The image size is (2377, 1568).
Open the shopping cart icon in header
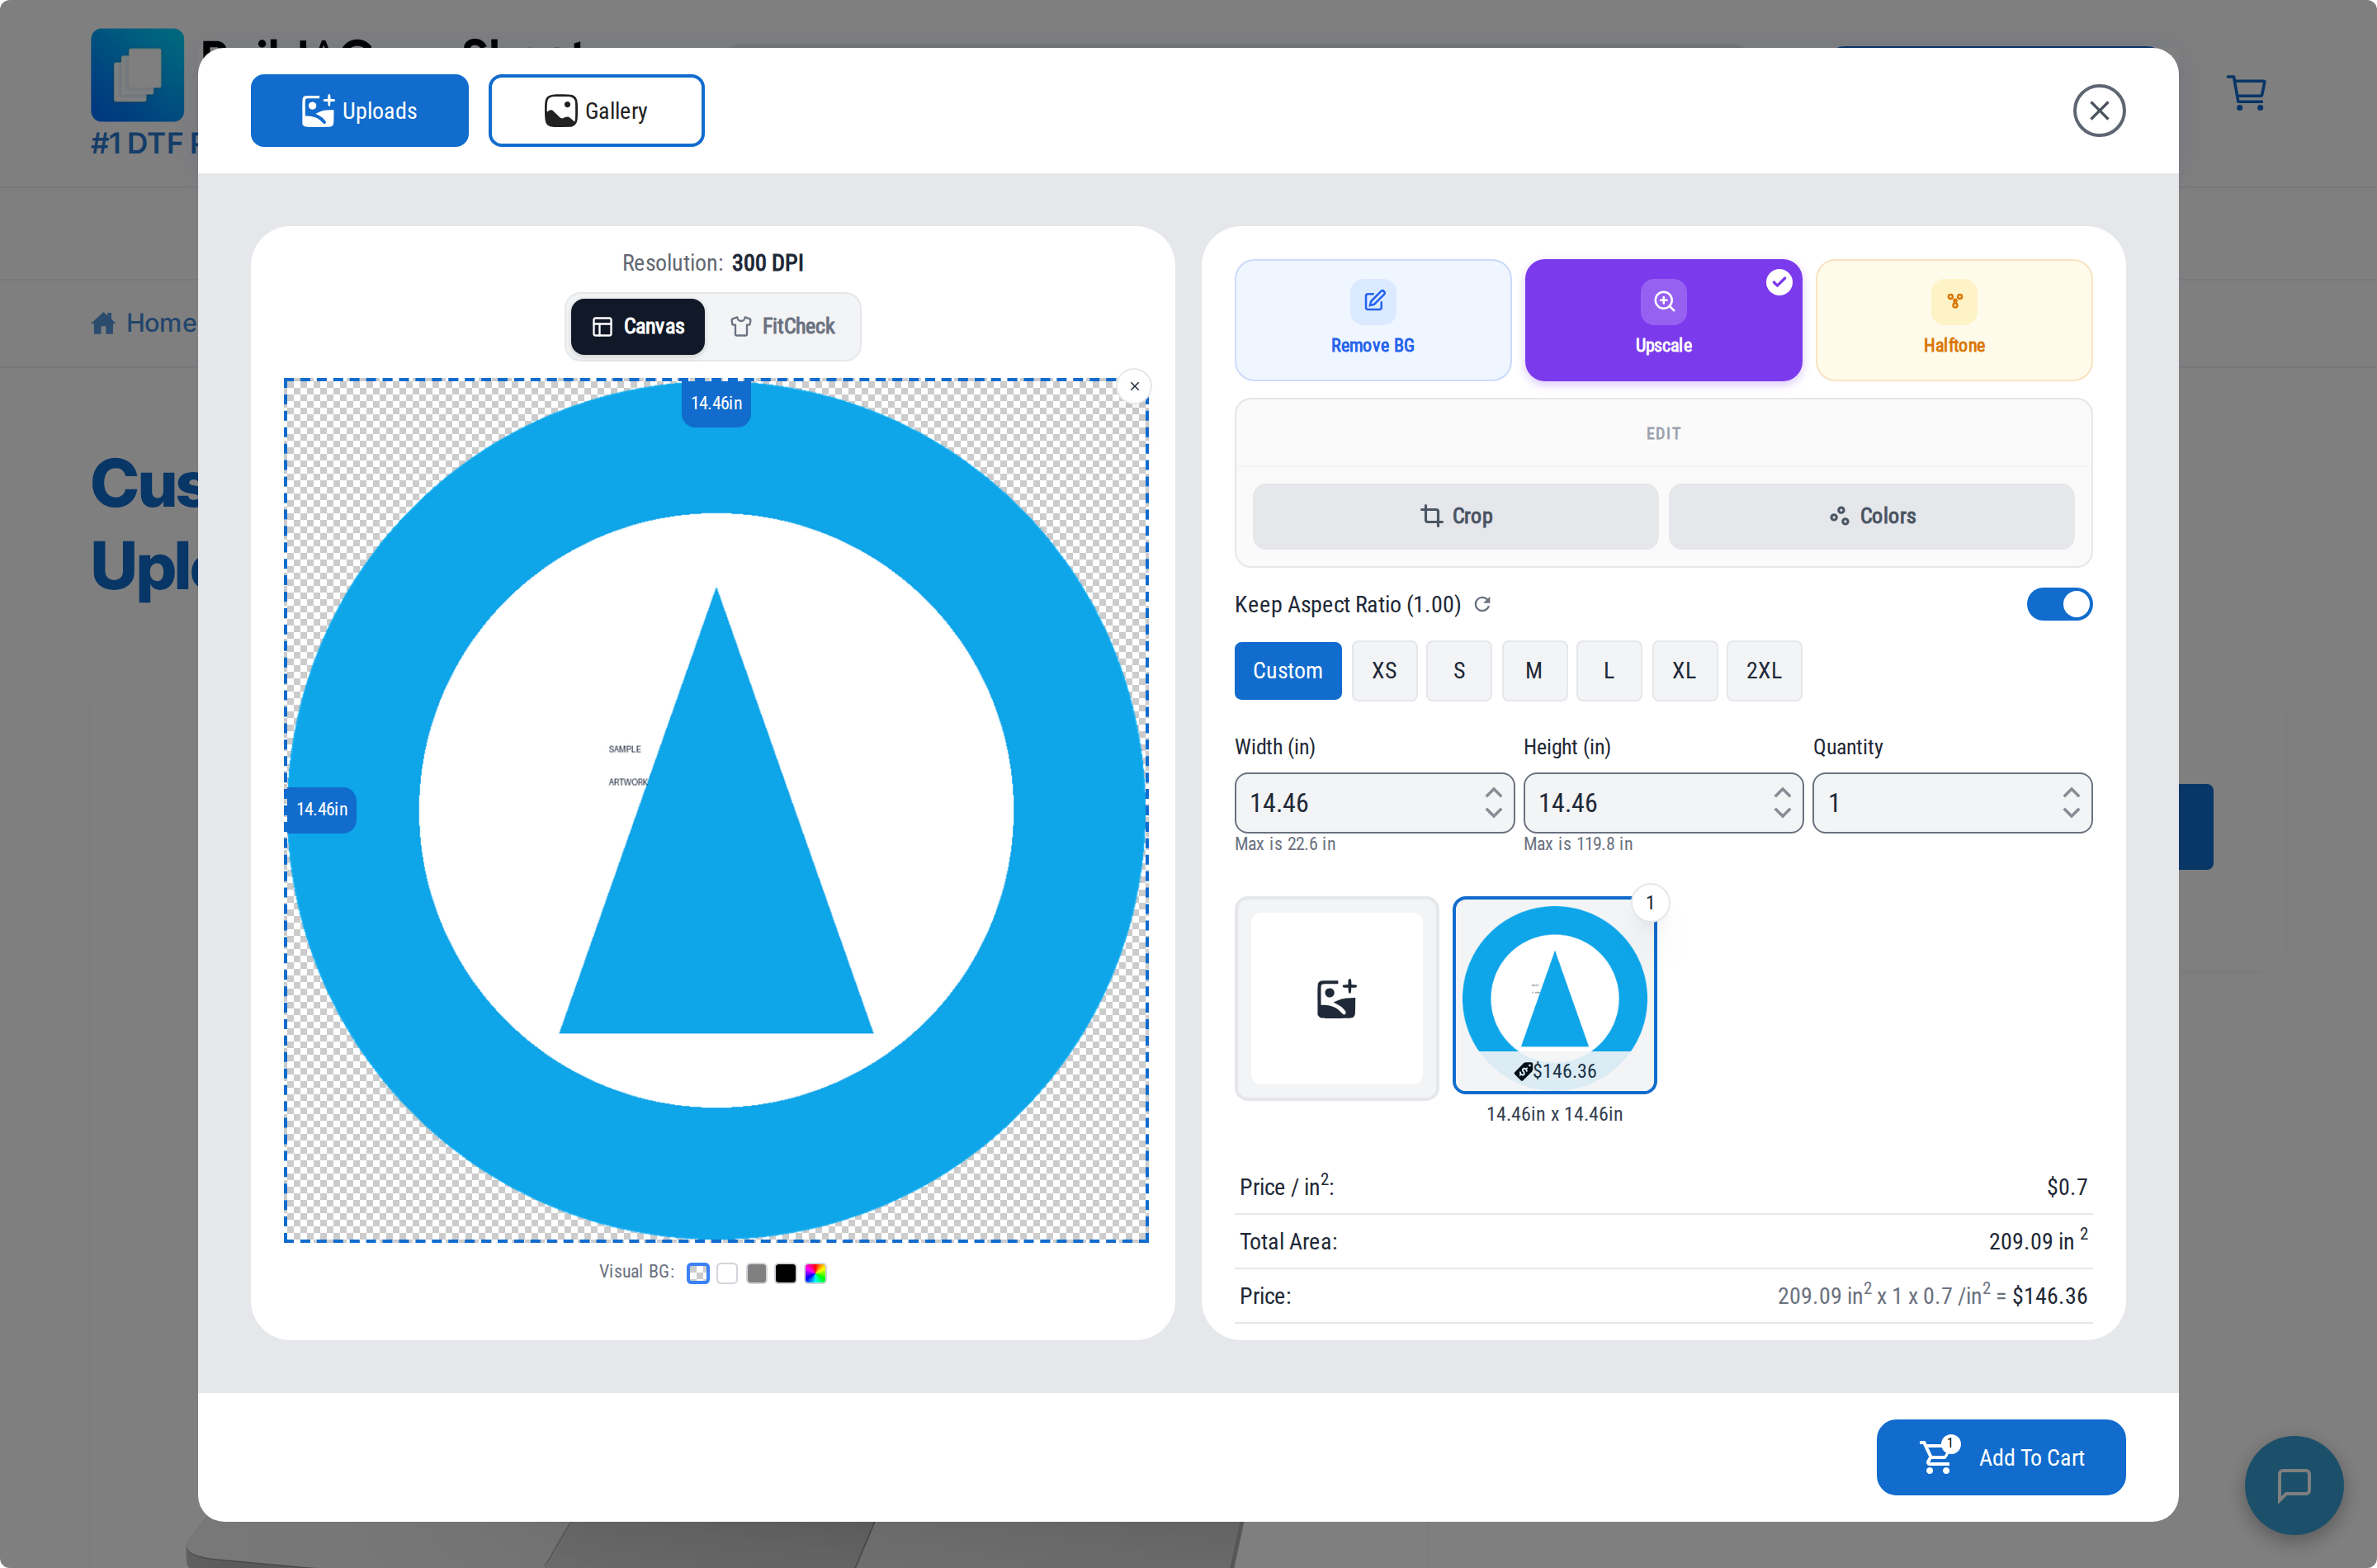2246,93
